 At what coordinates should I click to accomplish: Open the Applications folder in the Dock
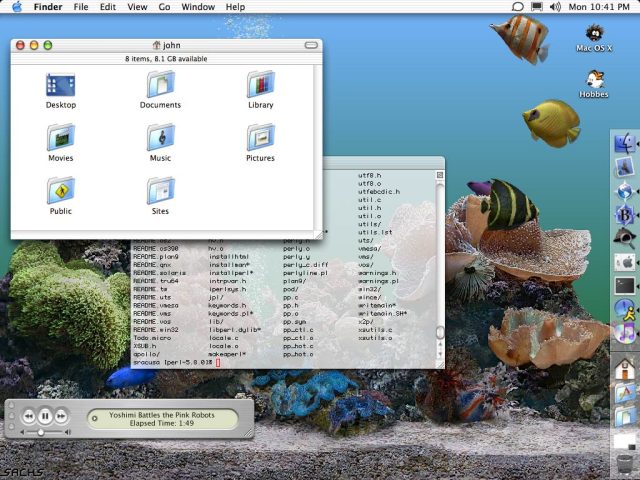(624, 393)
